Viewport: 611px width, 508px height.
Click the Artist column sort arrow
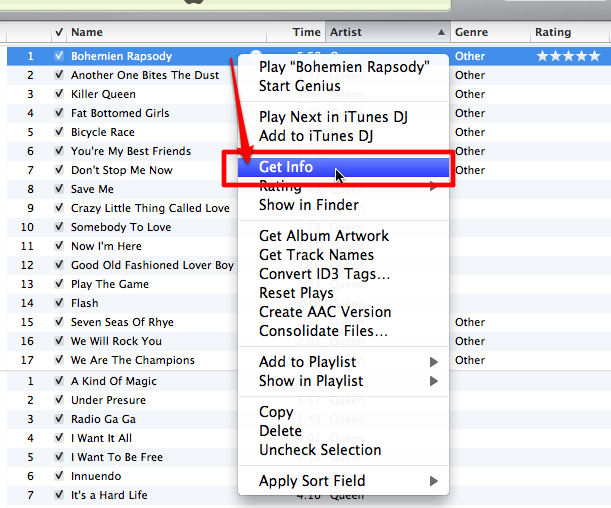(441, 32)
